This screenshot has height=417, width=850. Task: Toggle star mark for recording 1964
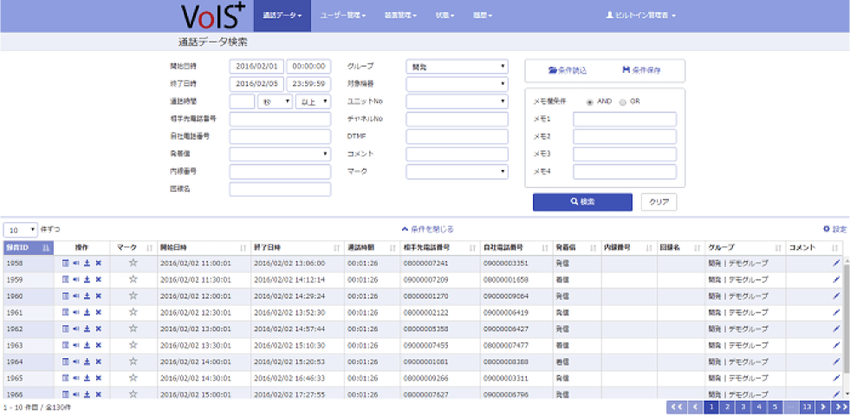[133, 361]
